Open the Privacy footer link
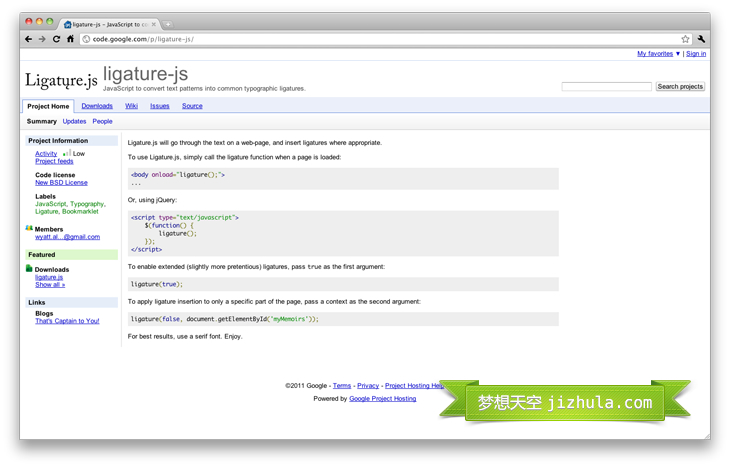730x467 pixels. [368, 386]
